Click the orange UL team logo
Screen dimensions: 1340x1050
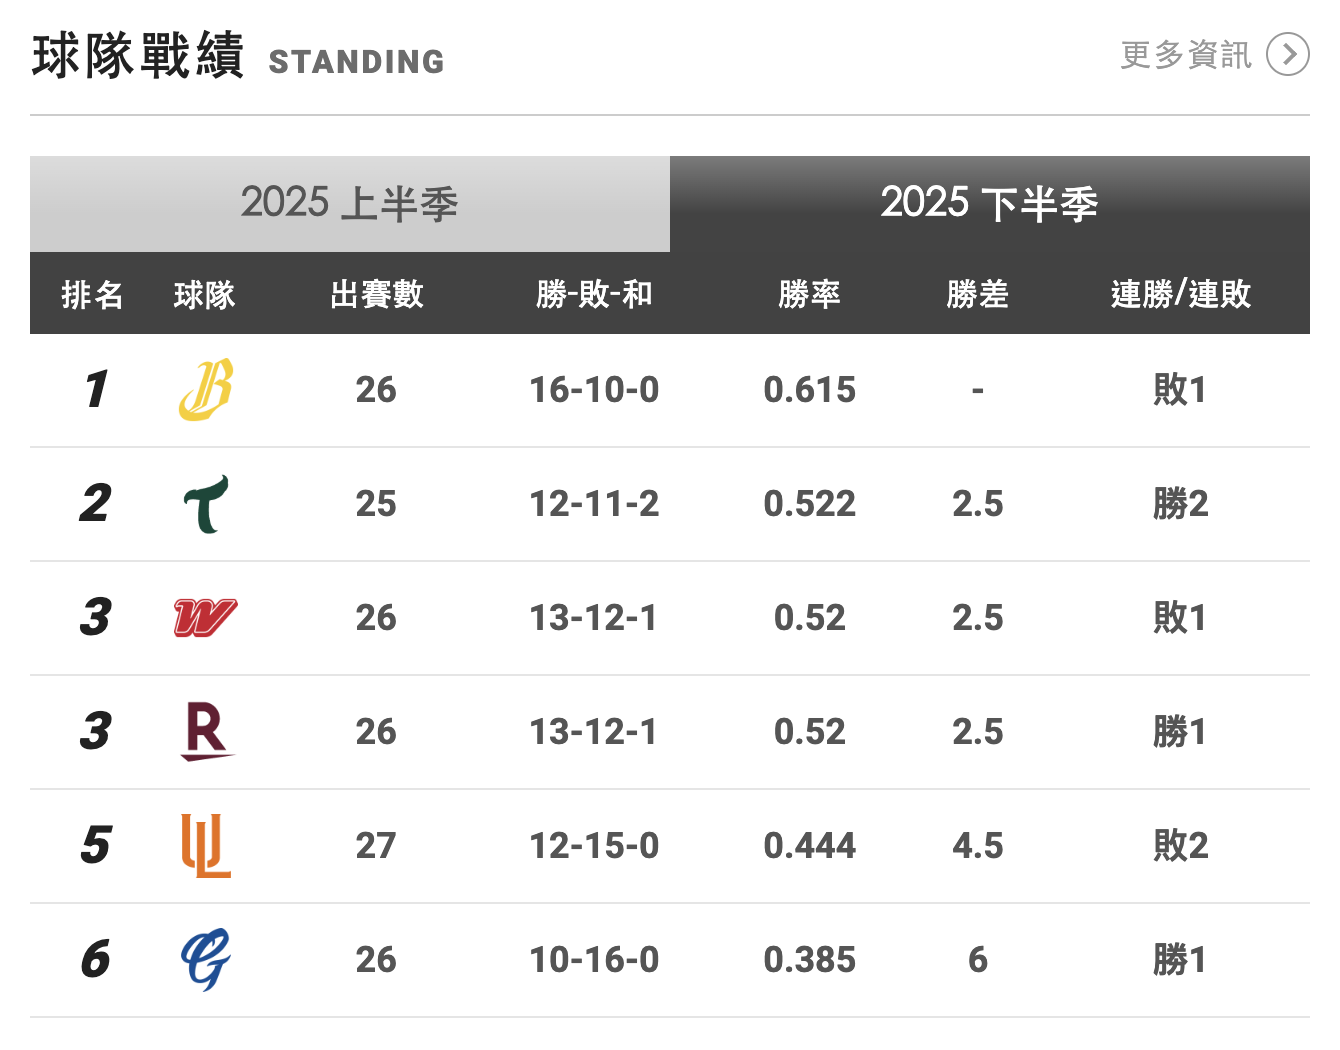[206, 845]
